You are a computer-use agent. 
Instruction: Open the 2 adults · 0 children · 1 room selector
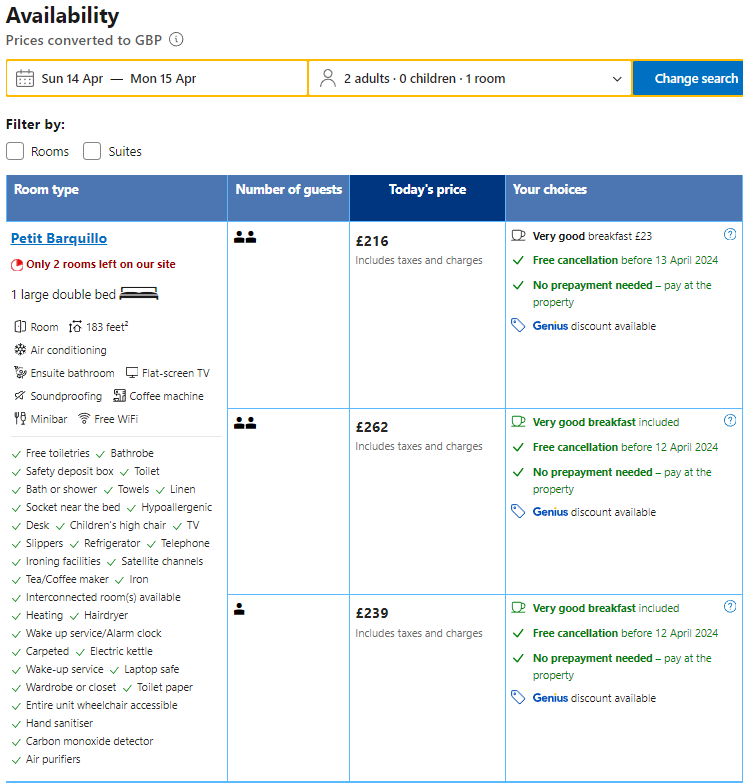(470, 78)
